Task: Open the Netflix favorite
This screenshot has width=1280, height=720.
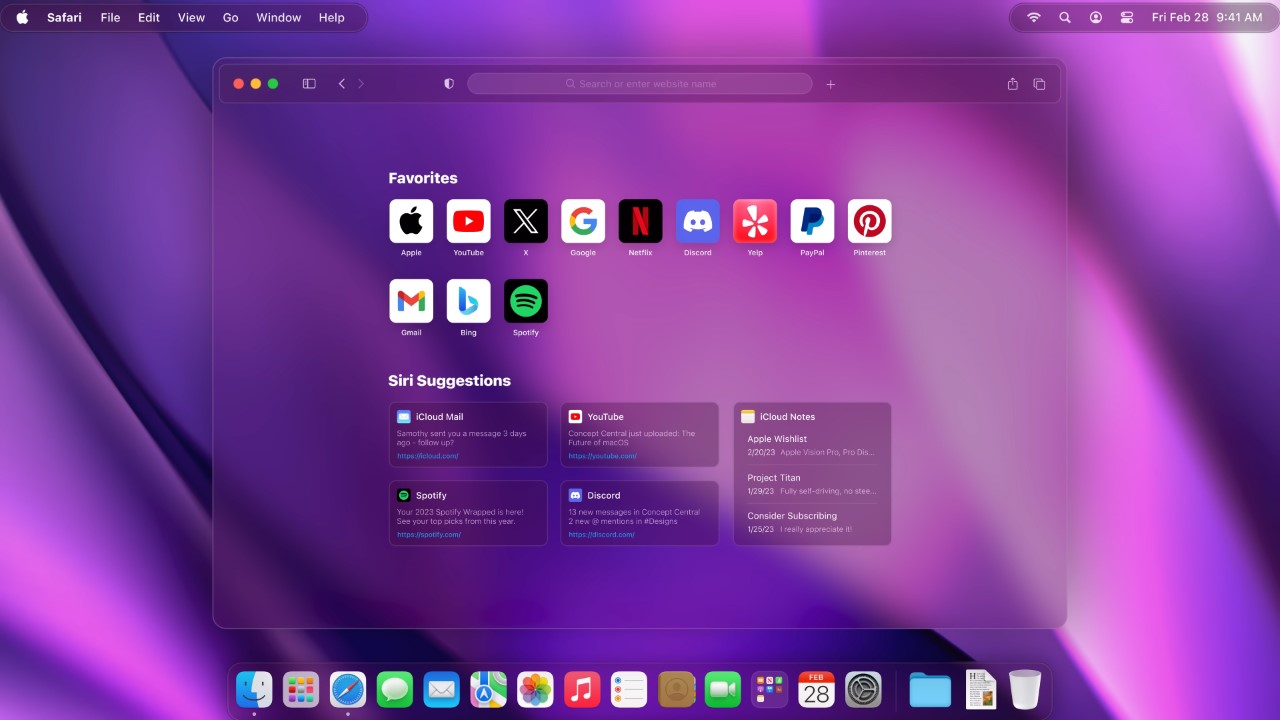Action: point(640,222)
